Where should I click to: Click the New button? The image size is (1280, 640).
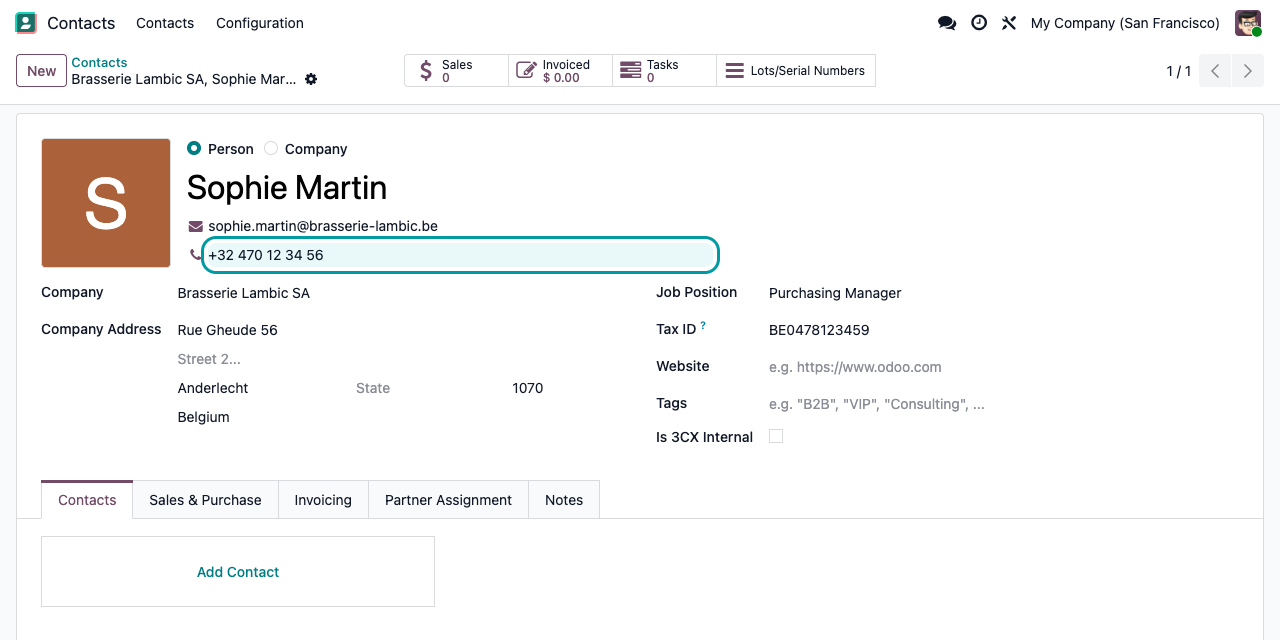pos(41,71)
